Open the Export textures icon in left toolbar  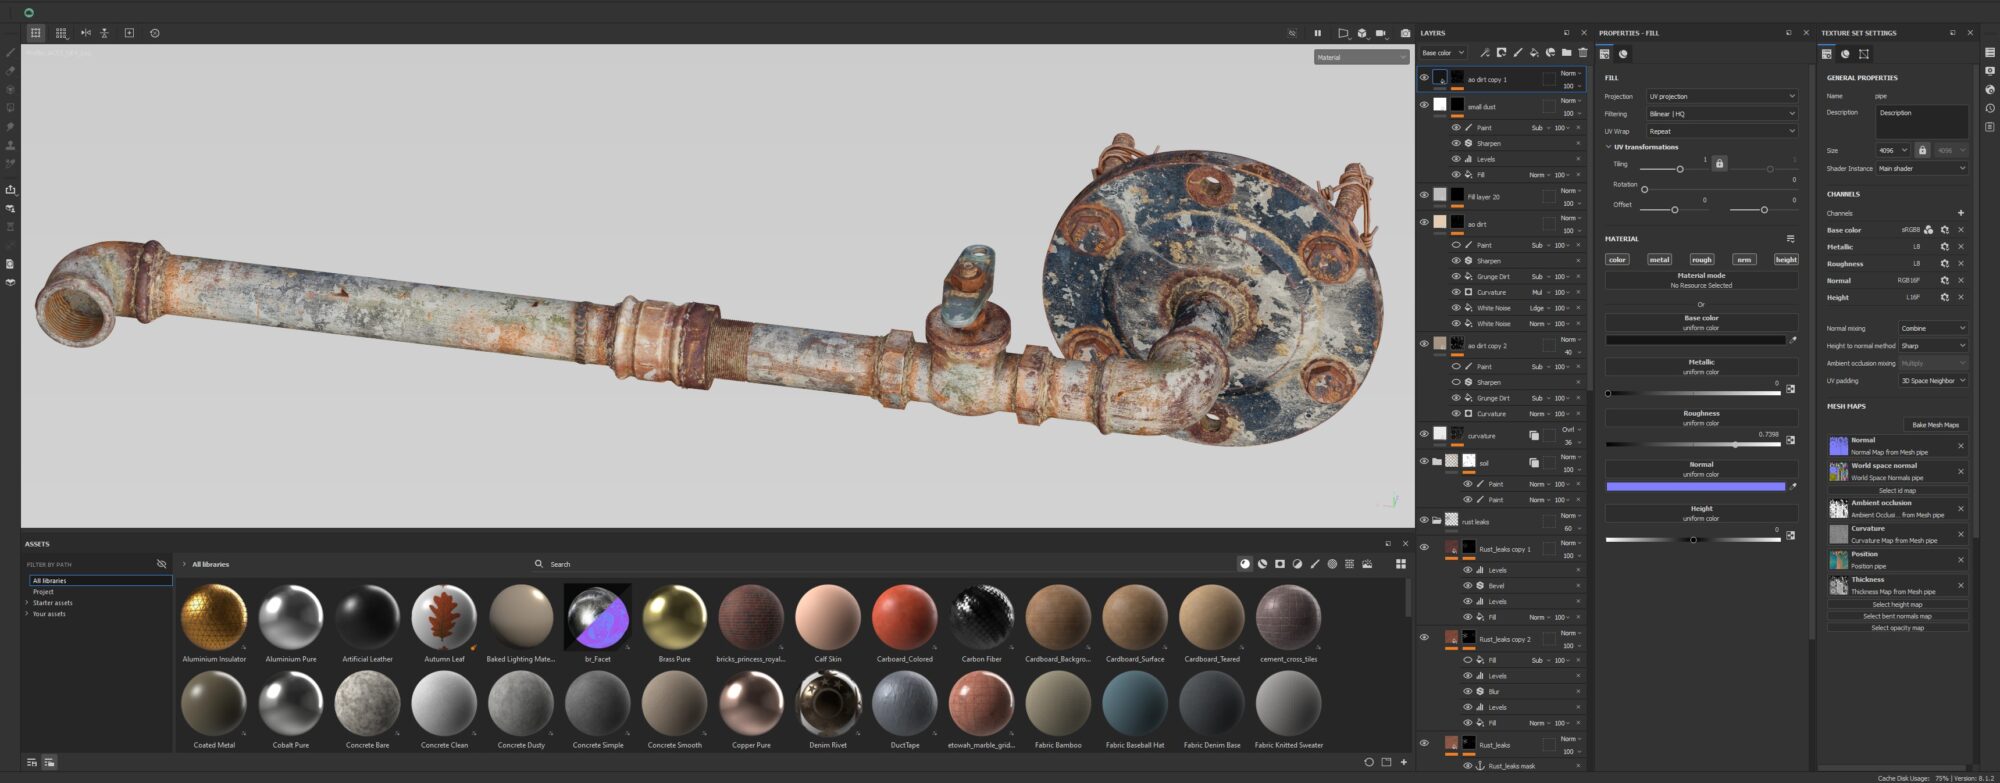10,190
